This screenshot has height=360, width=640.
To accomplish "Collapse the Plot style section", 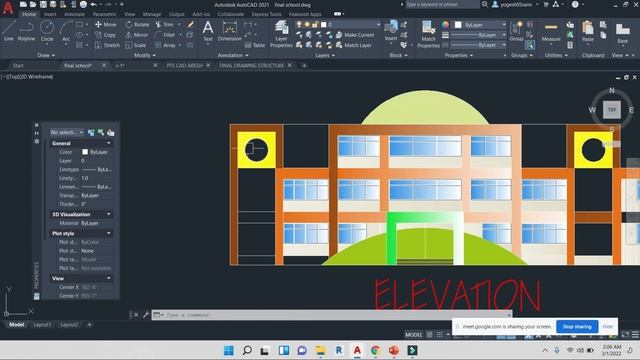I will point(109,233).
